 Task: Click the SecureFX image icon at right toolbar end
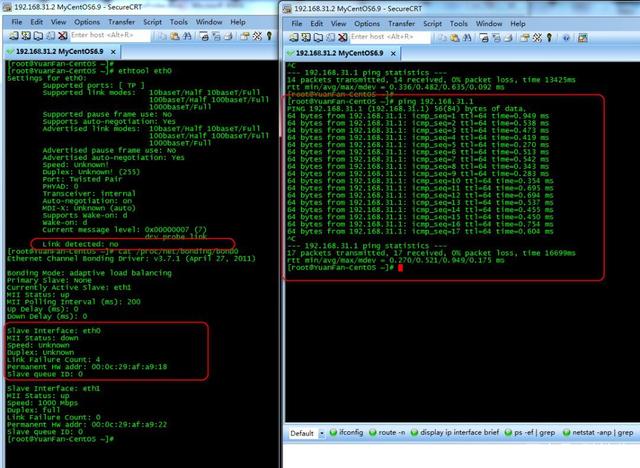583,38
